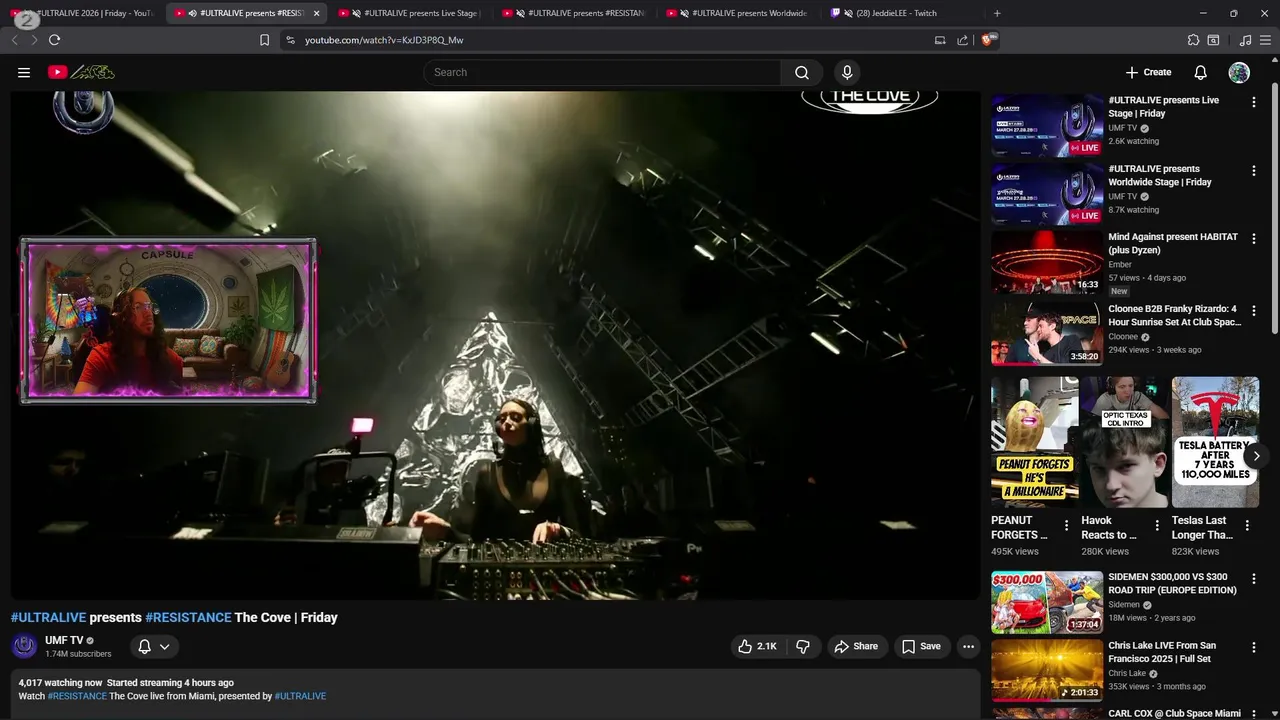Screen dimensions: 1280x720
Task: Open options for Worldwide Stage Friday video
Action: 1253,171
